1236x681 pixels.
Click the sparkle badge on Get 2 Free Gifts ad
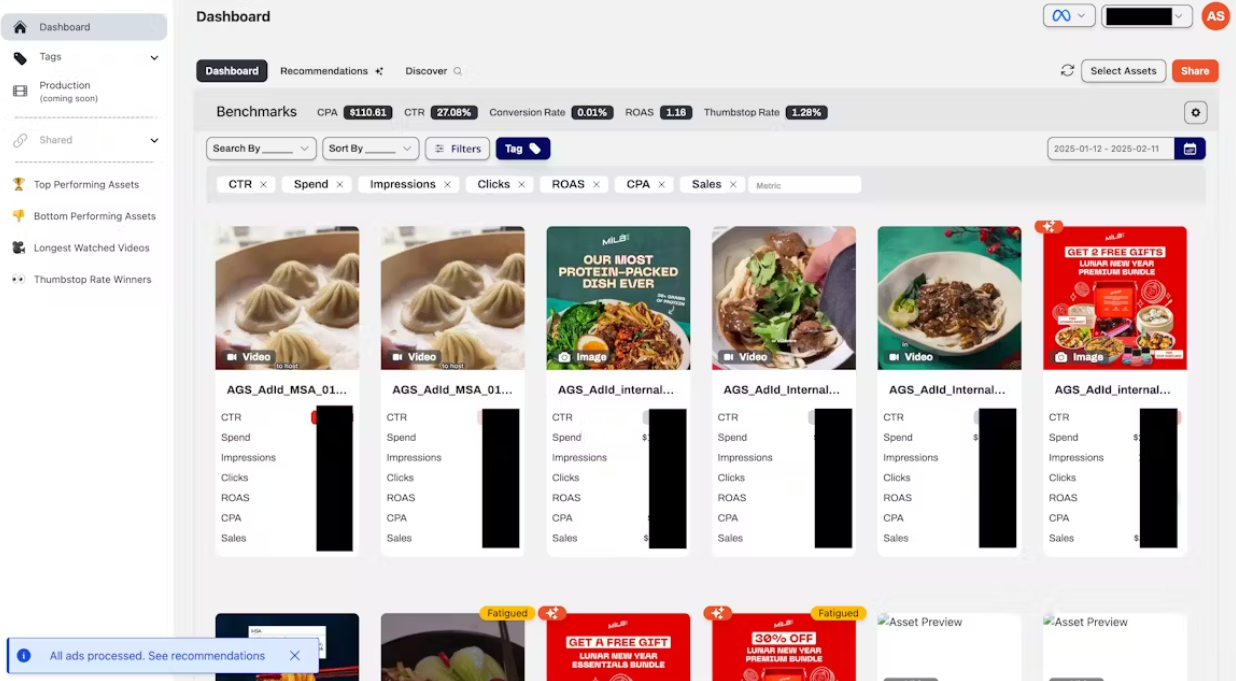click(x=1048, y=227)
